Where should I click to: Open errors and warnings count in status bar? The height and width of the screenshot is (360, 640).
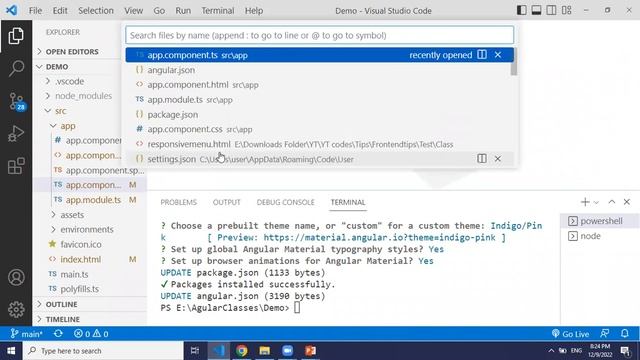coord(91,334)
